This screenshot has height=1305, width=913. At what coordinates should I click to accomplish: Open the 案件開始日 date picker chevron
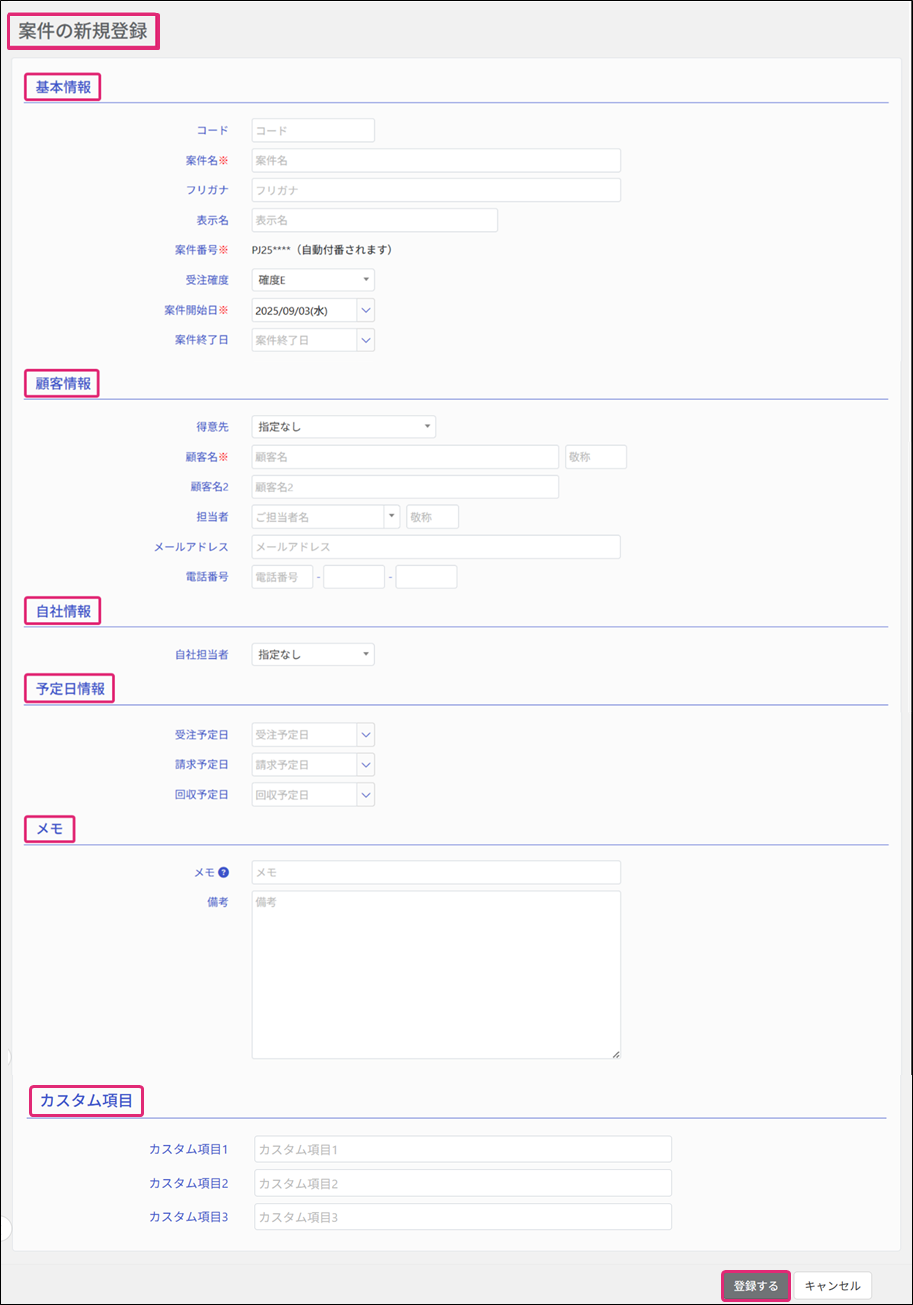pyautogui.click(x=366, y=311)
